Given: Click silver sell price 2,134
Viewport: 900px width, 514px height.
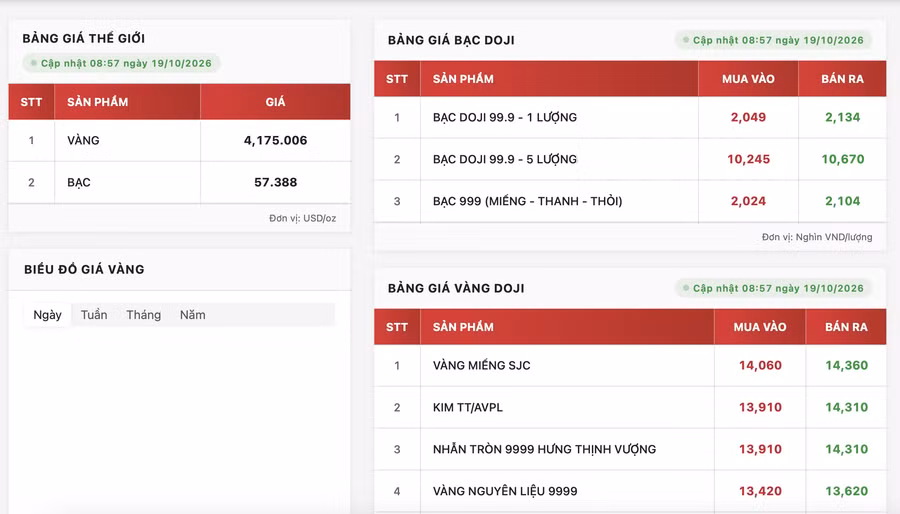Looking at the screenshot, I should point(843,118).
